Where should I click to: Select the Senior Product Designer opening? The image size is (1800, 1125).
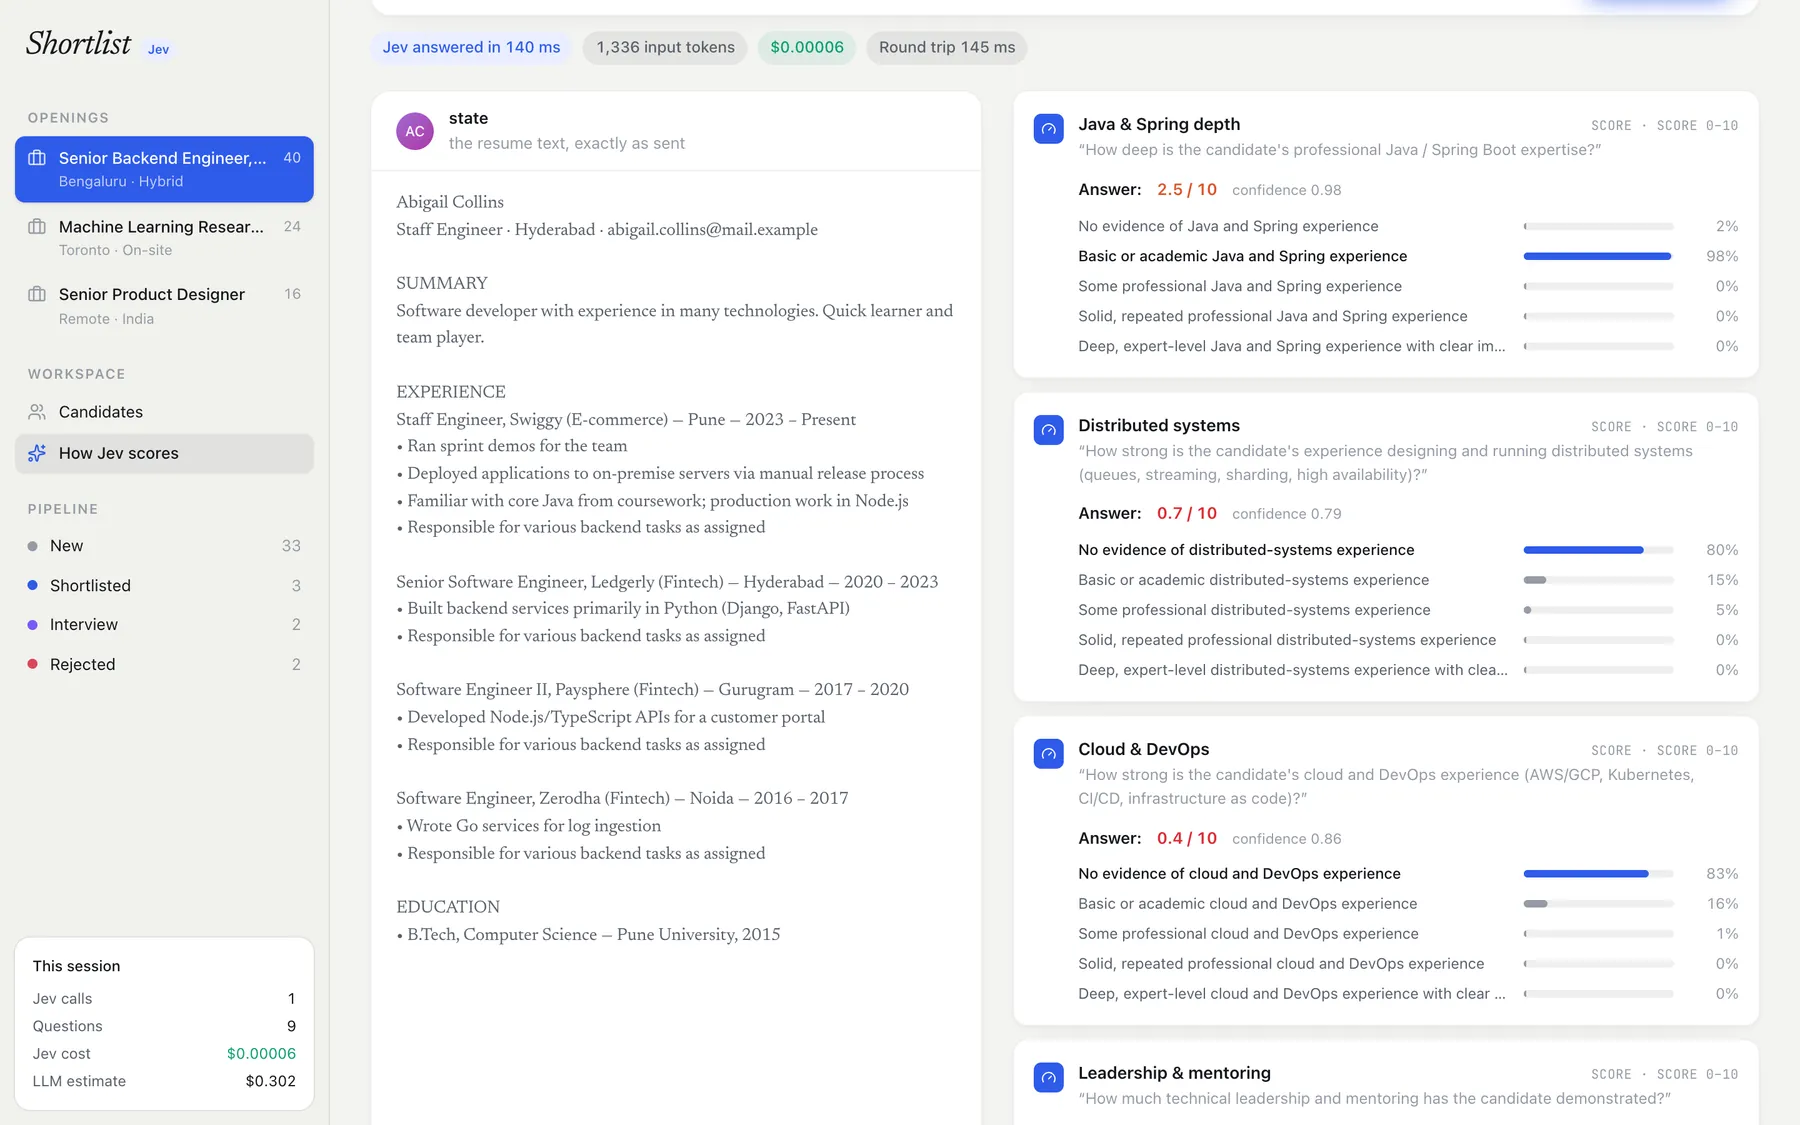(x=164, y=306)
